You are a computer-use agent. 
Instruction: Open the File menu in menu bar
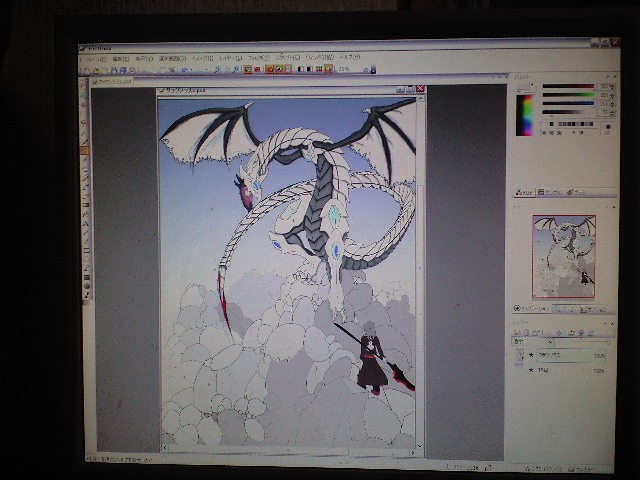pyautogui.click(x=97, y=59)
